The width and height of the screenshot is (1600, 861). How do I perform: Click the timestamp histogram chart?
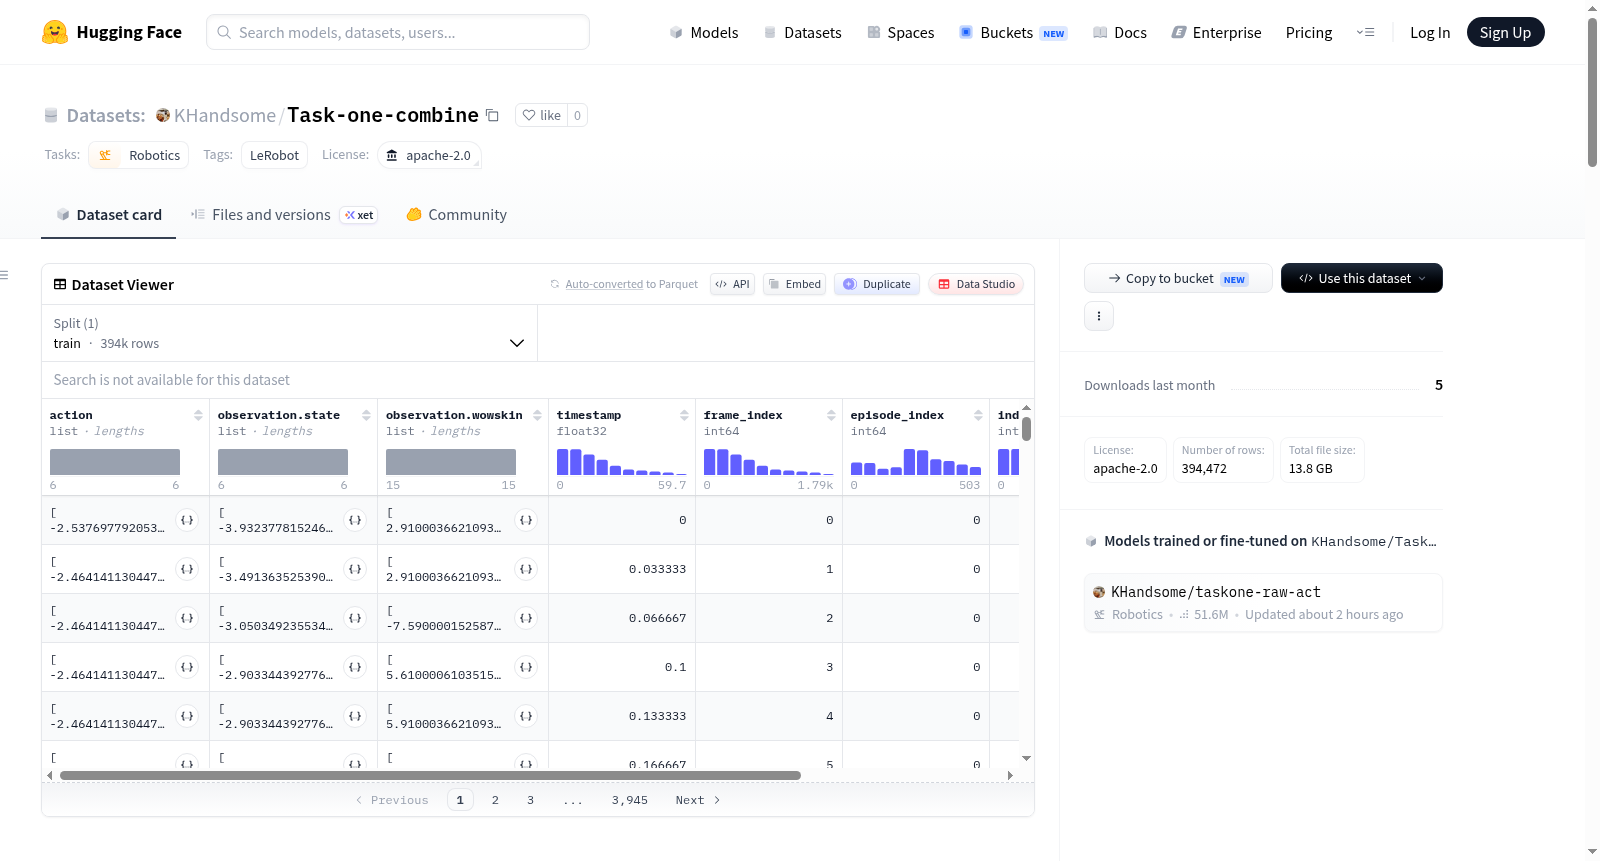click(x=622, y=461)
